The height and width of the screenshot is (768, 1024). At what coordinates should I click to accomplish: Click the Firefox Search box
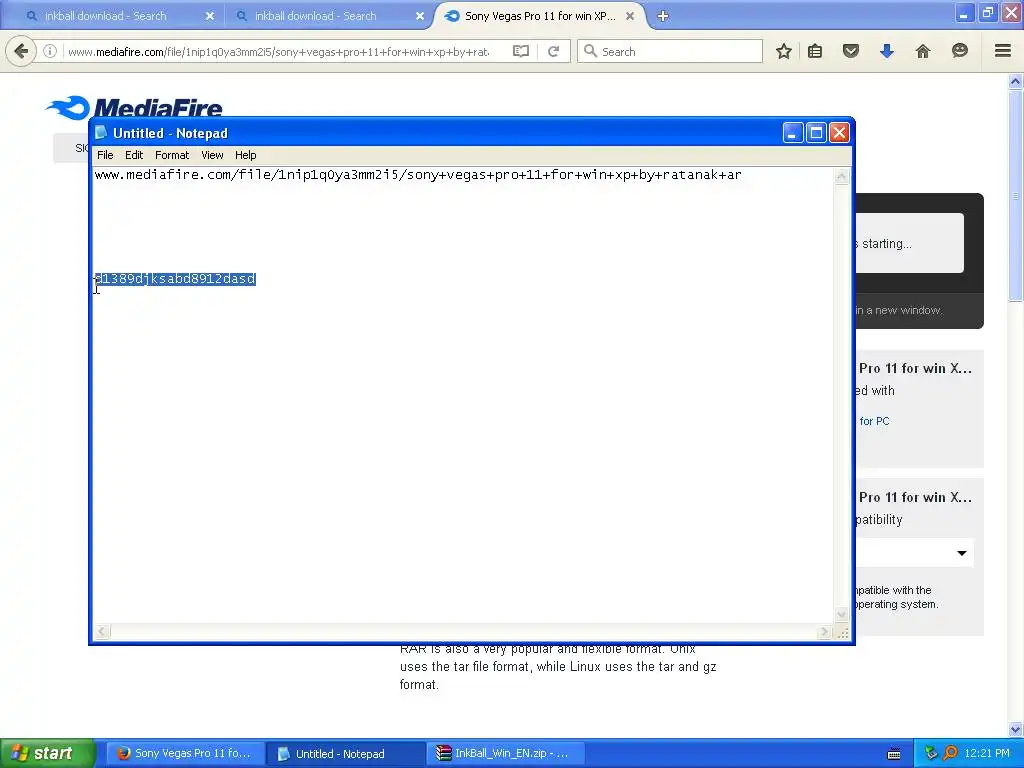pos(670,51)
